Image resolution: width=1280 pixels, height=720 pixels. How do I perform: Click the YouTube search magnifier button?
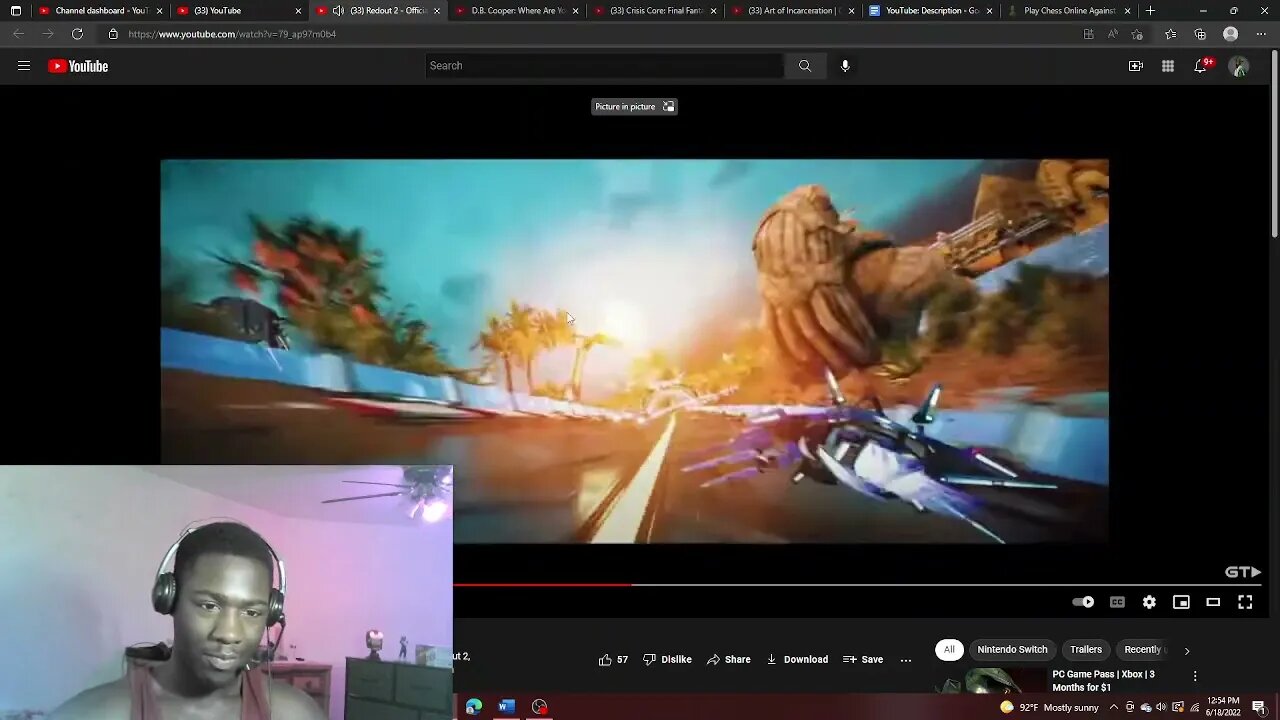point(805,66)
